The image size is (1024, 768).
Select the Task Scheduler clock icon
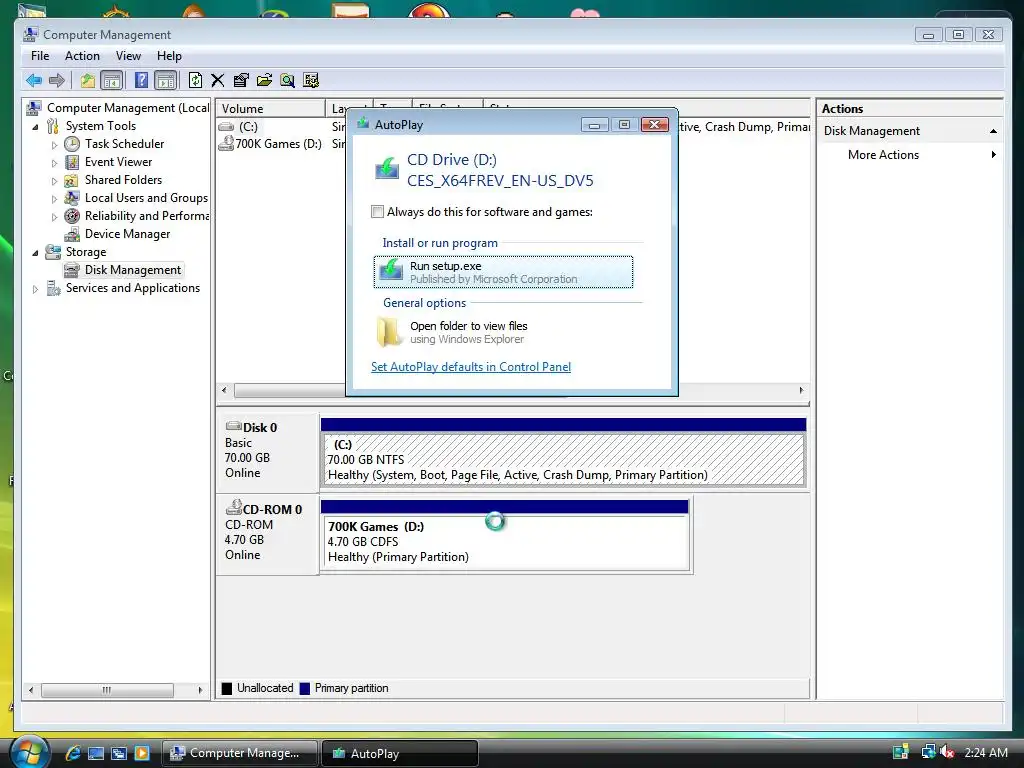72,144
